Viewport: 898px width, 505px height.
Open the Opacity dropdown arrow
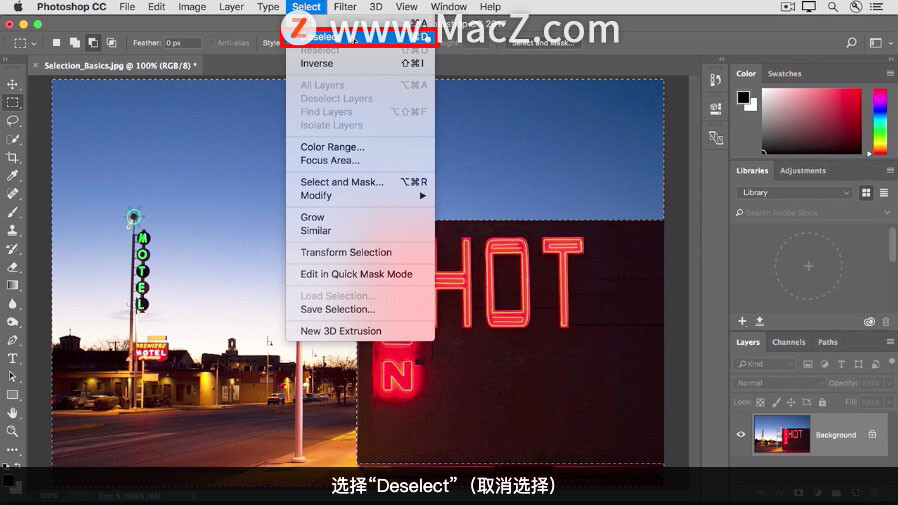889,383
